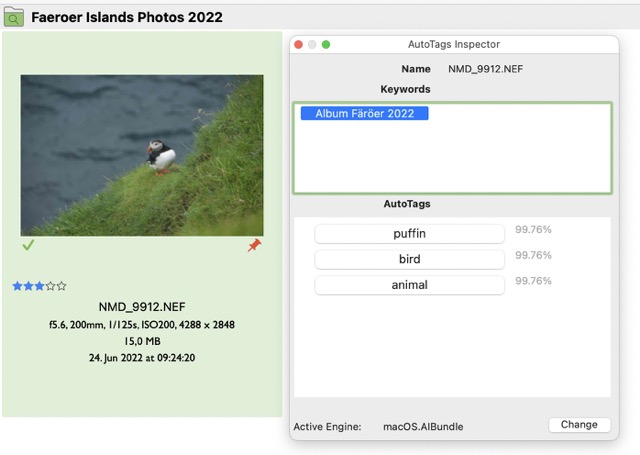The height and width of the screenshot is (455, 640).
Task: Click the 'AutoTags' section heading
Action: [407, 204]
